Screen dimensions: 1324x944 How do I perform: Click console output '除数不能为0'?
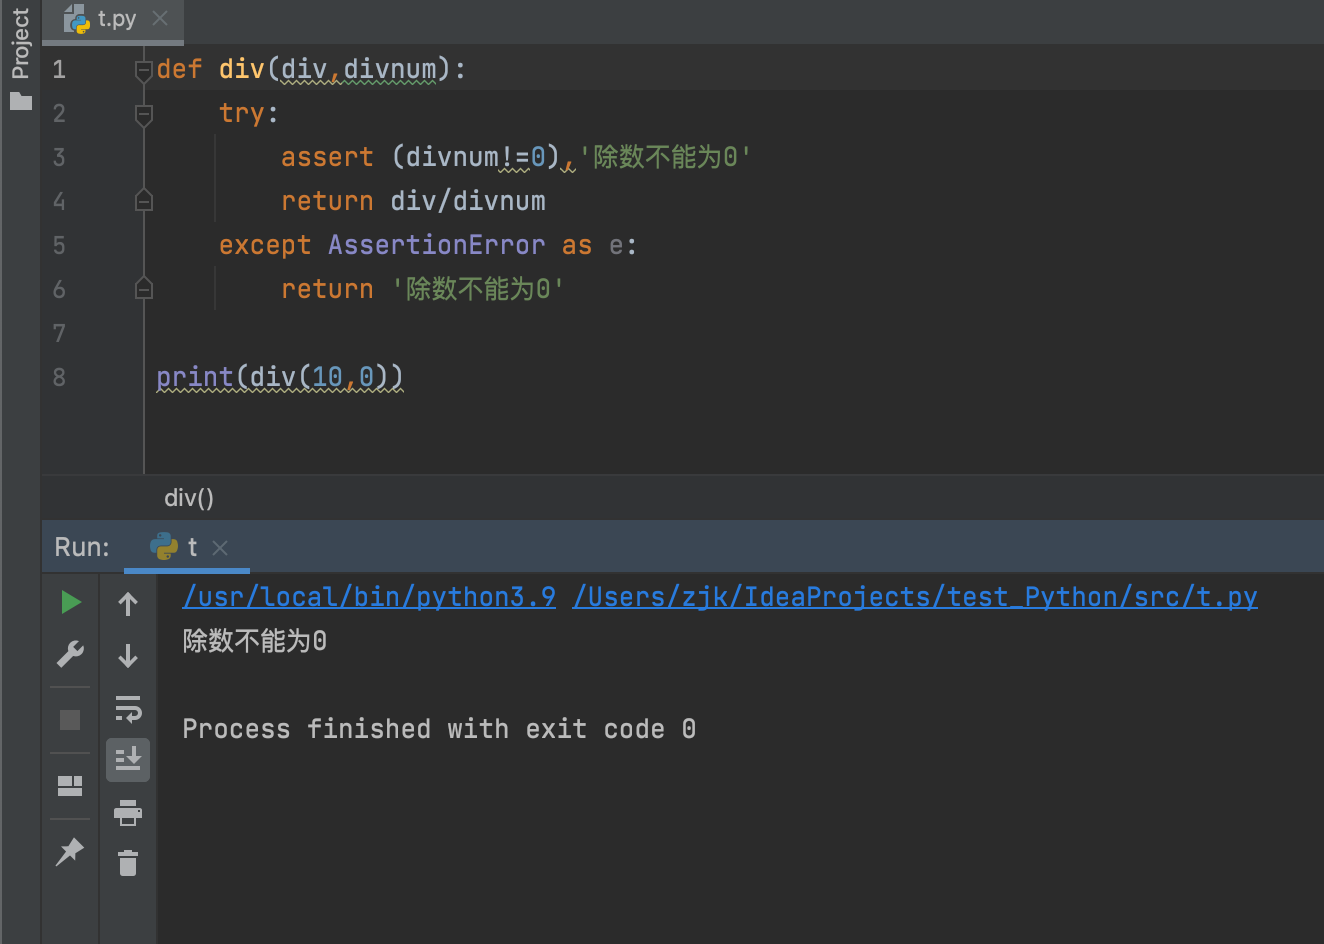tap(255, 641)
